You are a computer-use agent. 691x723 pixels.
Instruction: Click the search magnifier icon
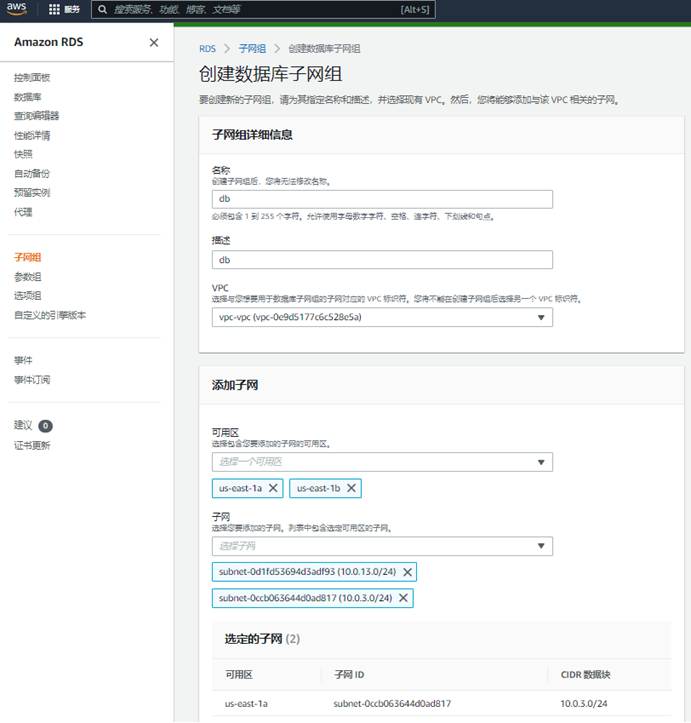tap(103, 9)
